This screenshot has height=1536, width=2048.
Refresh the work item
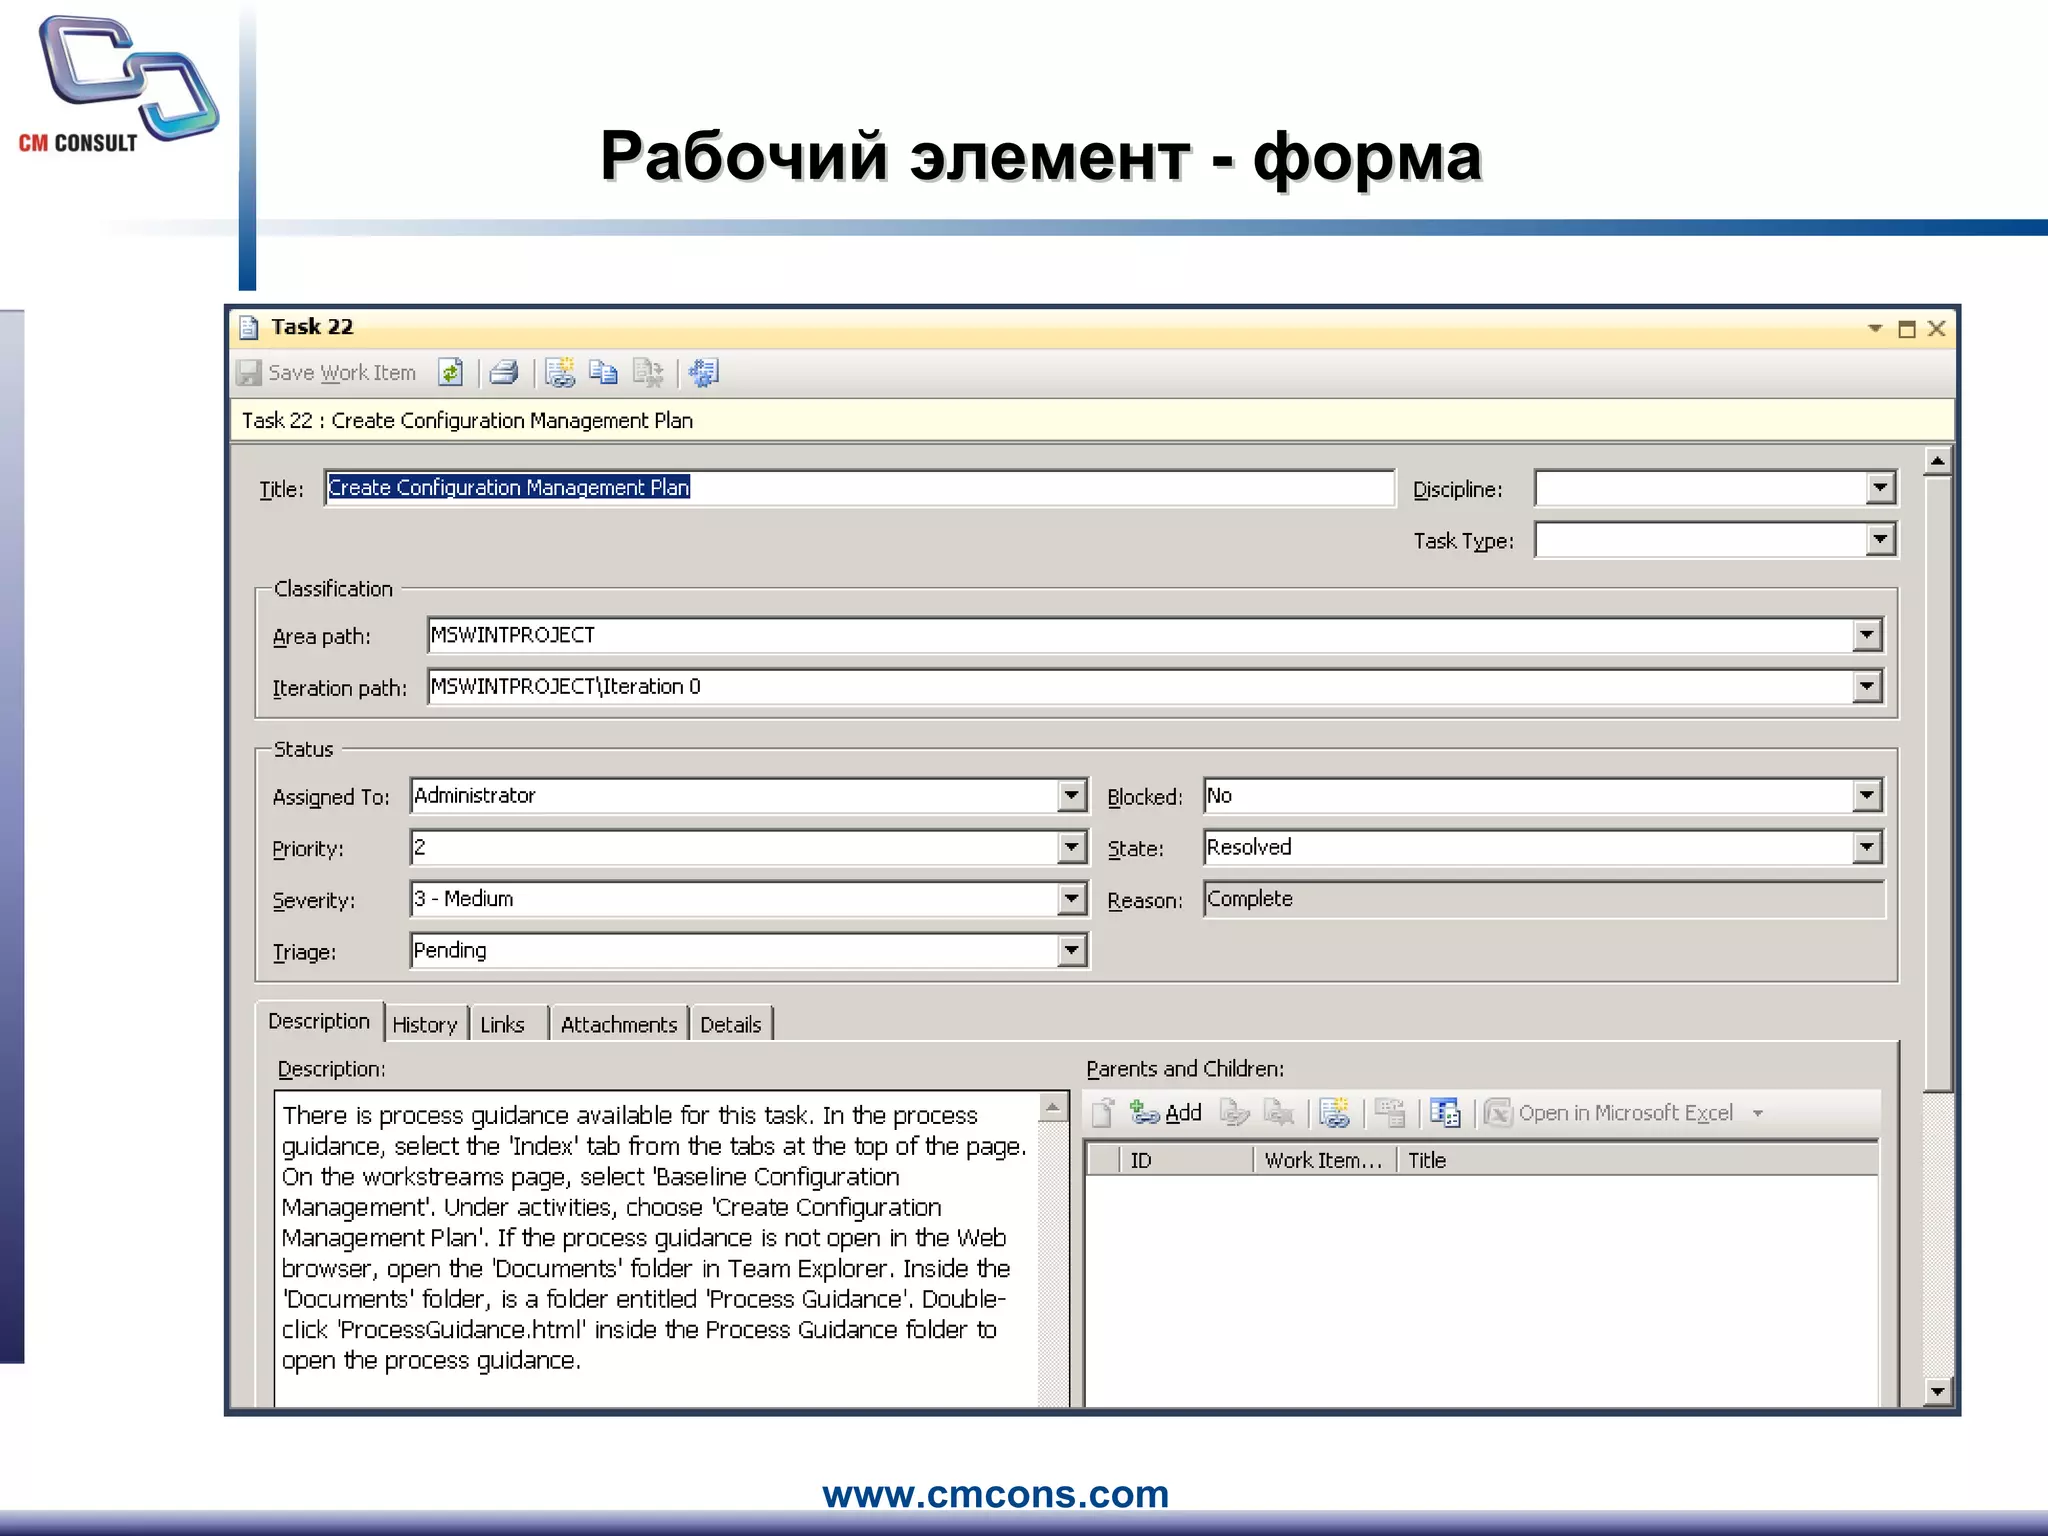(451, 373)
